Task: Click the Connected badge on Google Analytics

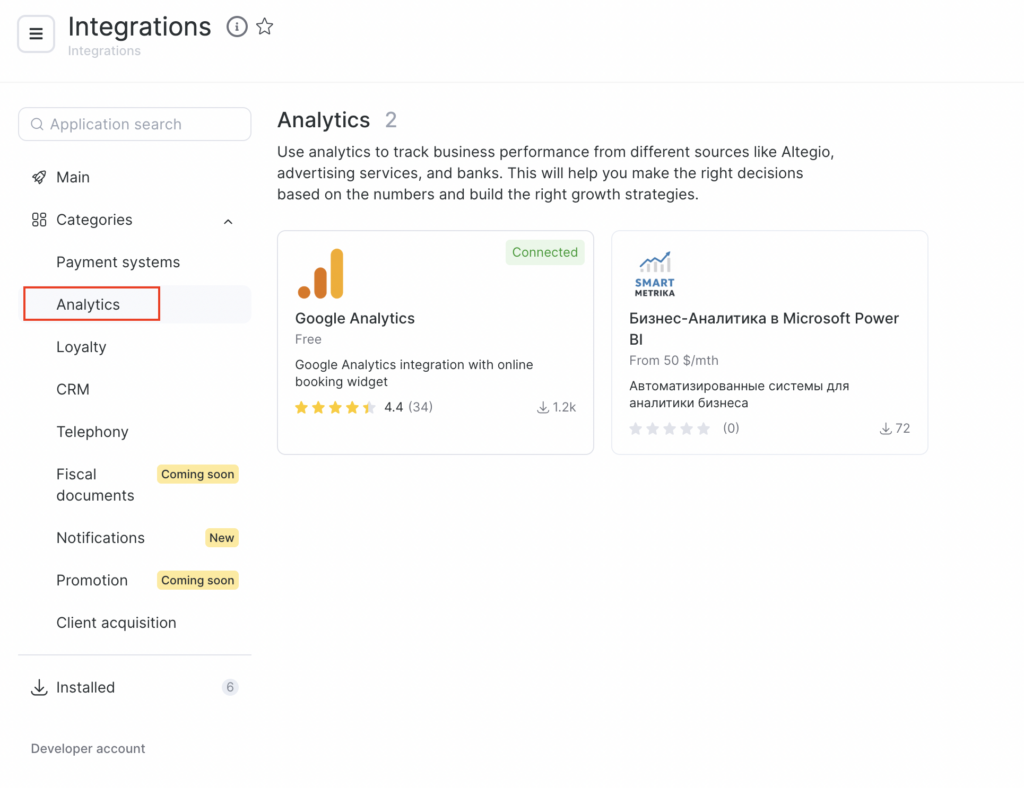Action: (544, 252)
